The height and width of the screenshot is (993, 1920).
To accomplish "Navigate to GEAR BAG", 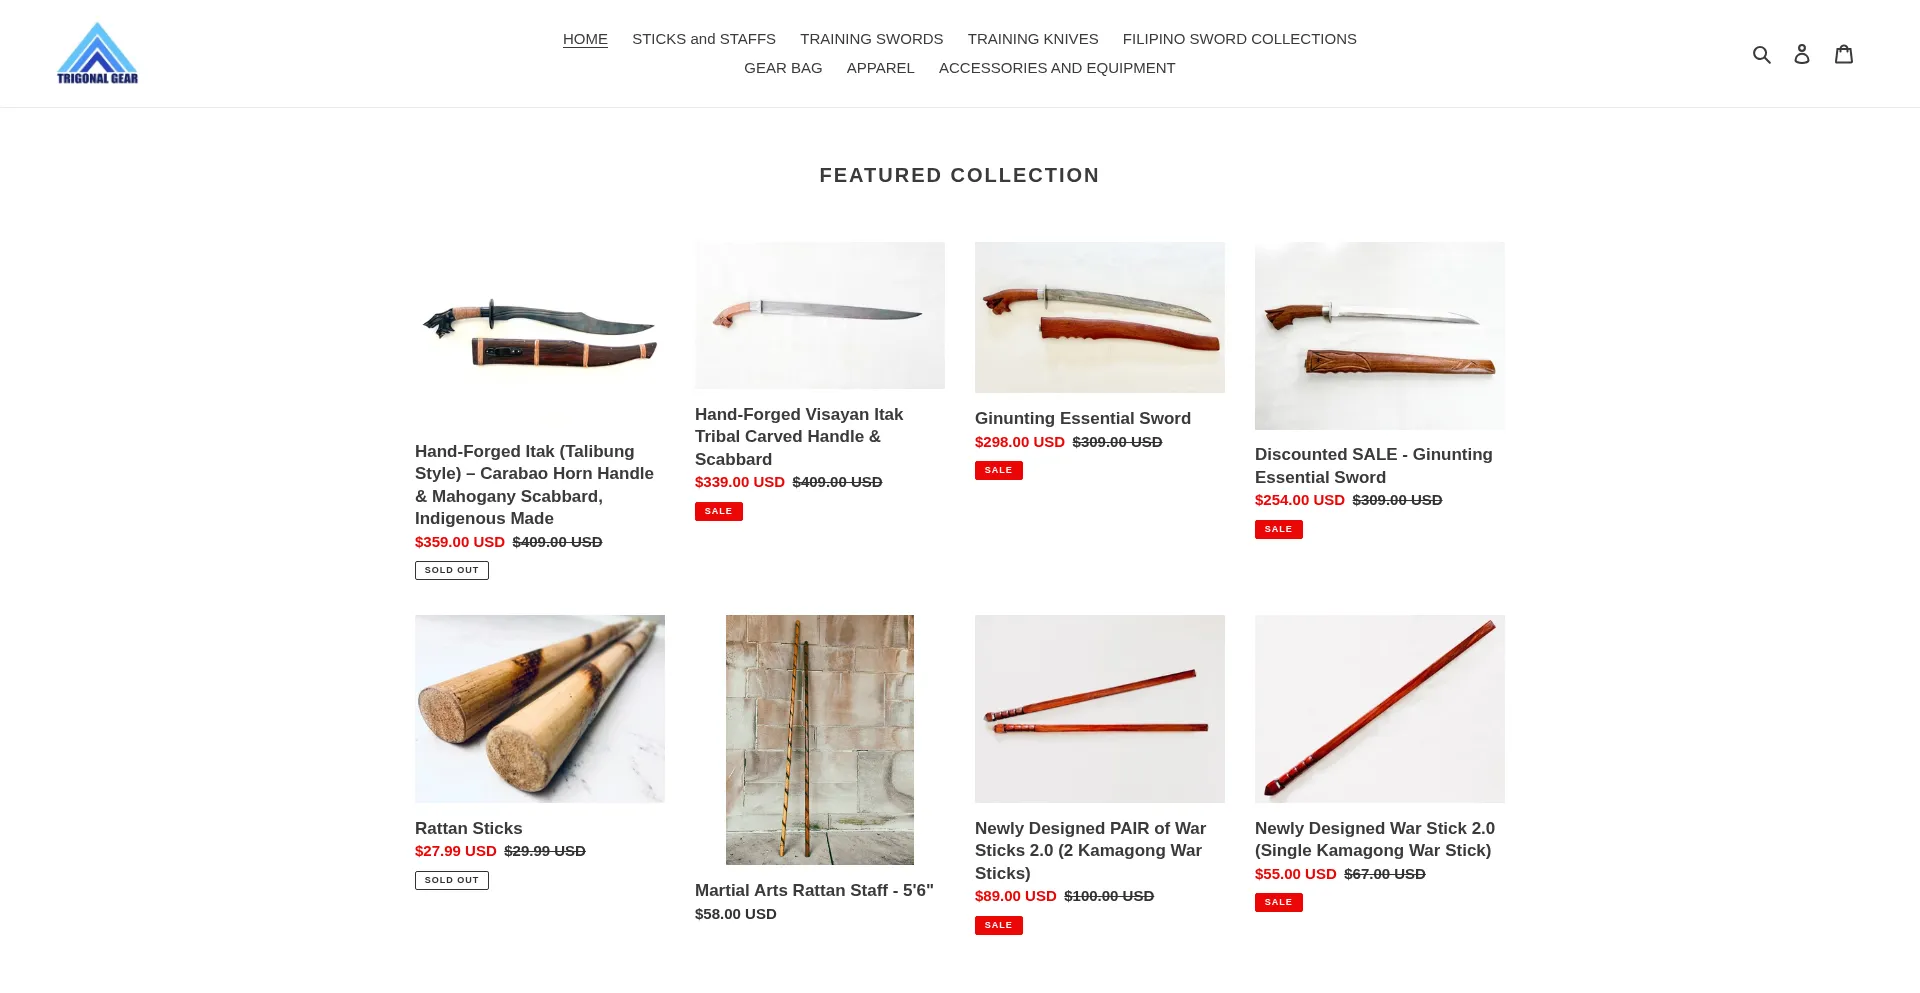I will (x=783, y=68).
